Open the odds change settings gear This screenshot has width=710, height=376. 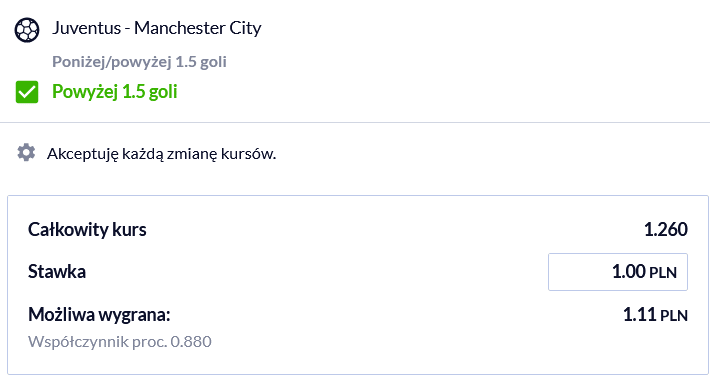click(26, 153)
